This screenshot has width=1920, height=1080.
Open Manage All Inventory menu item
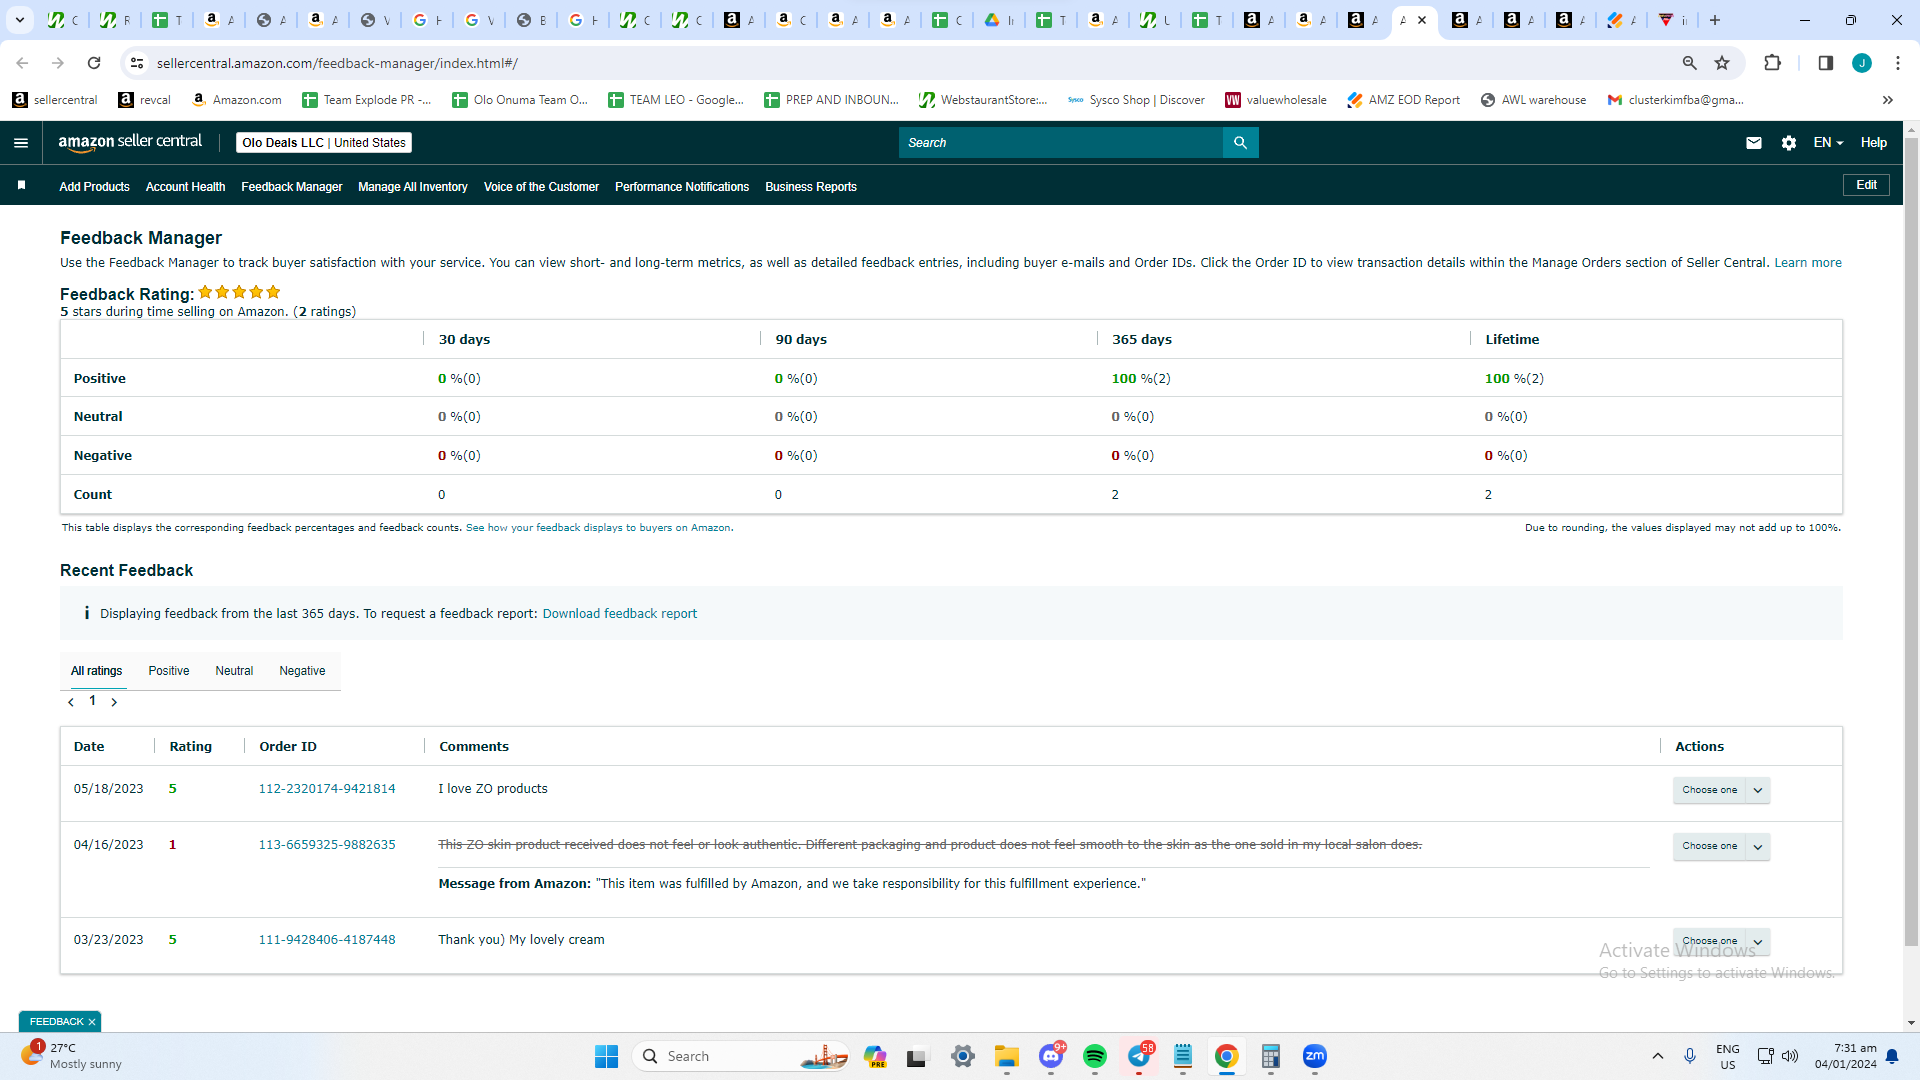tap(413, 187)
